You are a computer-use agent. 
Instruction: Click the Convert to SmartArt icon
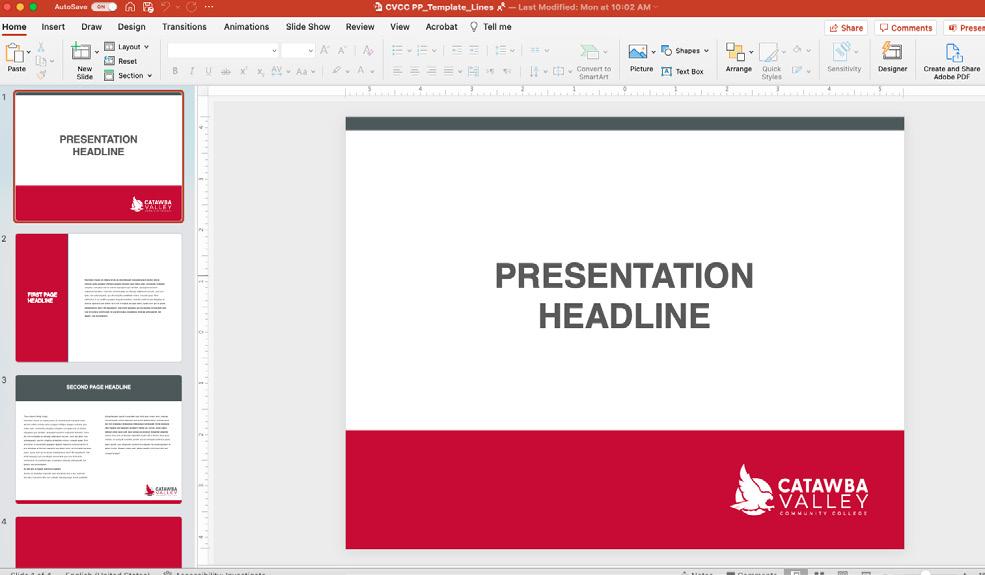[589, 52]
